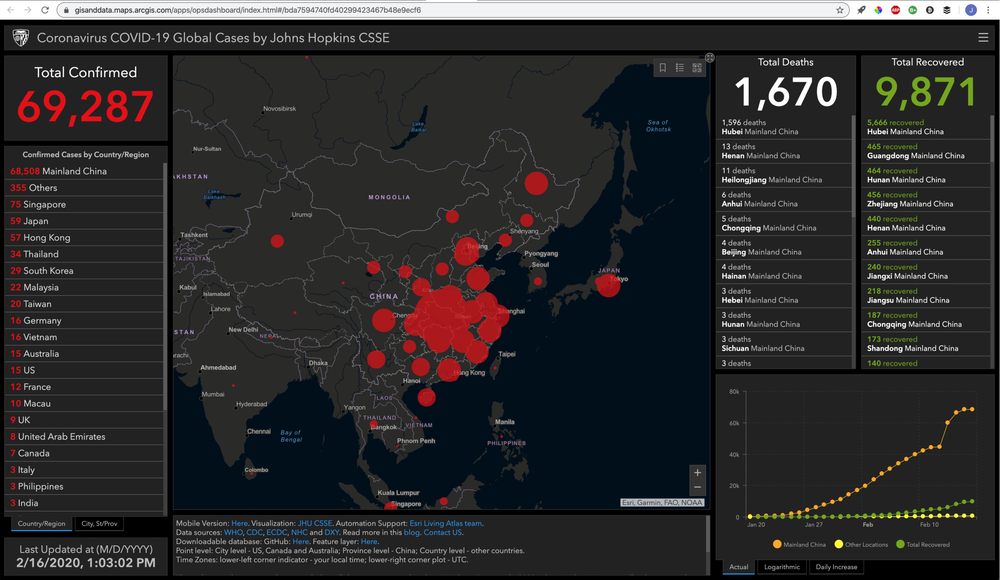Open the stacked layers extension
The height and width of the screenshot is (580, 1000).
[947, 10]
